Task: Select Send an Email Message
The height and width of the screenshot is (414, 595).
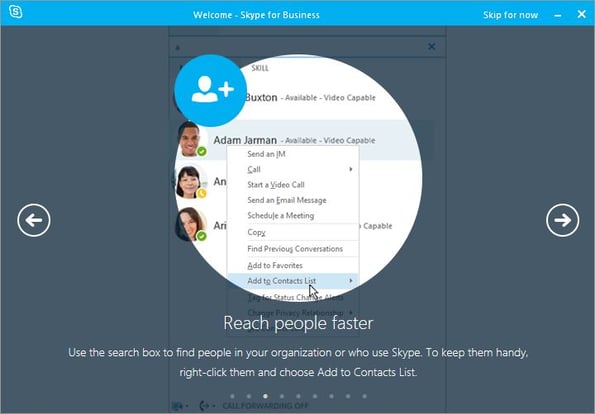Action: (293, 200)
